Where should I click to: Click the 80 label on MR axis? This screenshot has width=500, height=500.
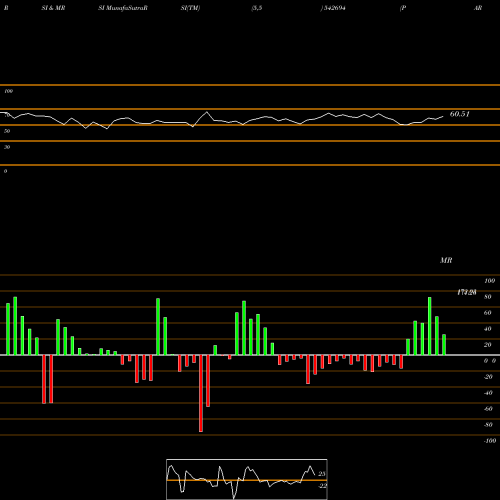[488, 297]
